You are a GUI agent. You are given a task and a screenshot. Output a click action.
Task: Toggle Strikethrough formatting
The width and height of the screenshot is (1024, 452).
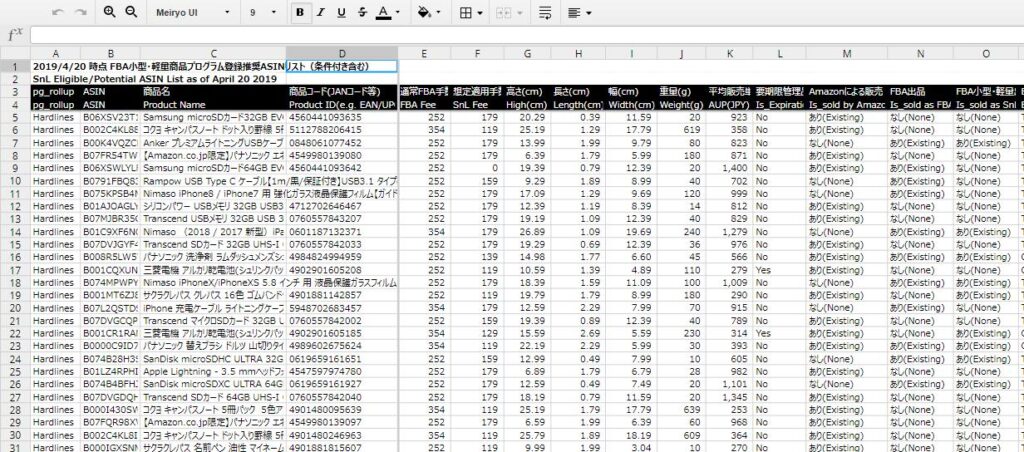point(362,12)
